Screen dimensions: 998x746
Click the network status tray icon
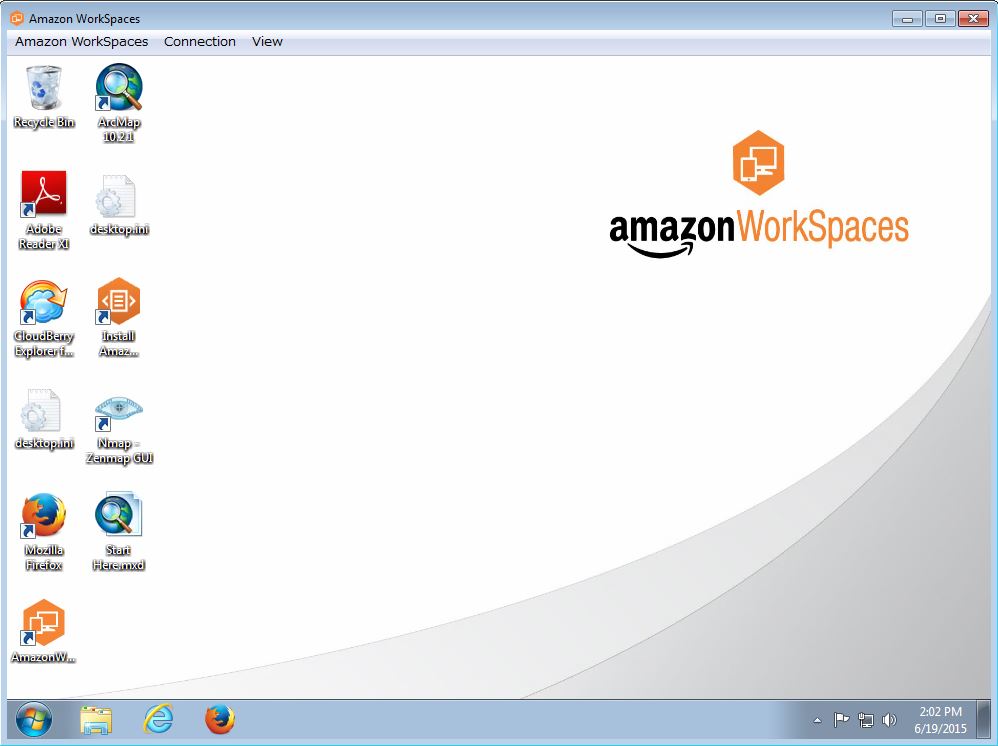pyautogui.click(x=866, y=720)
